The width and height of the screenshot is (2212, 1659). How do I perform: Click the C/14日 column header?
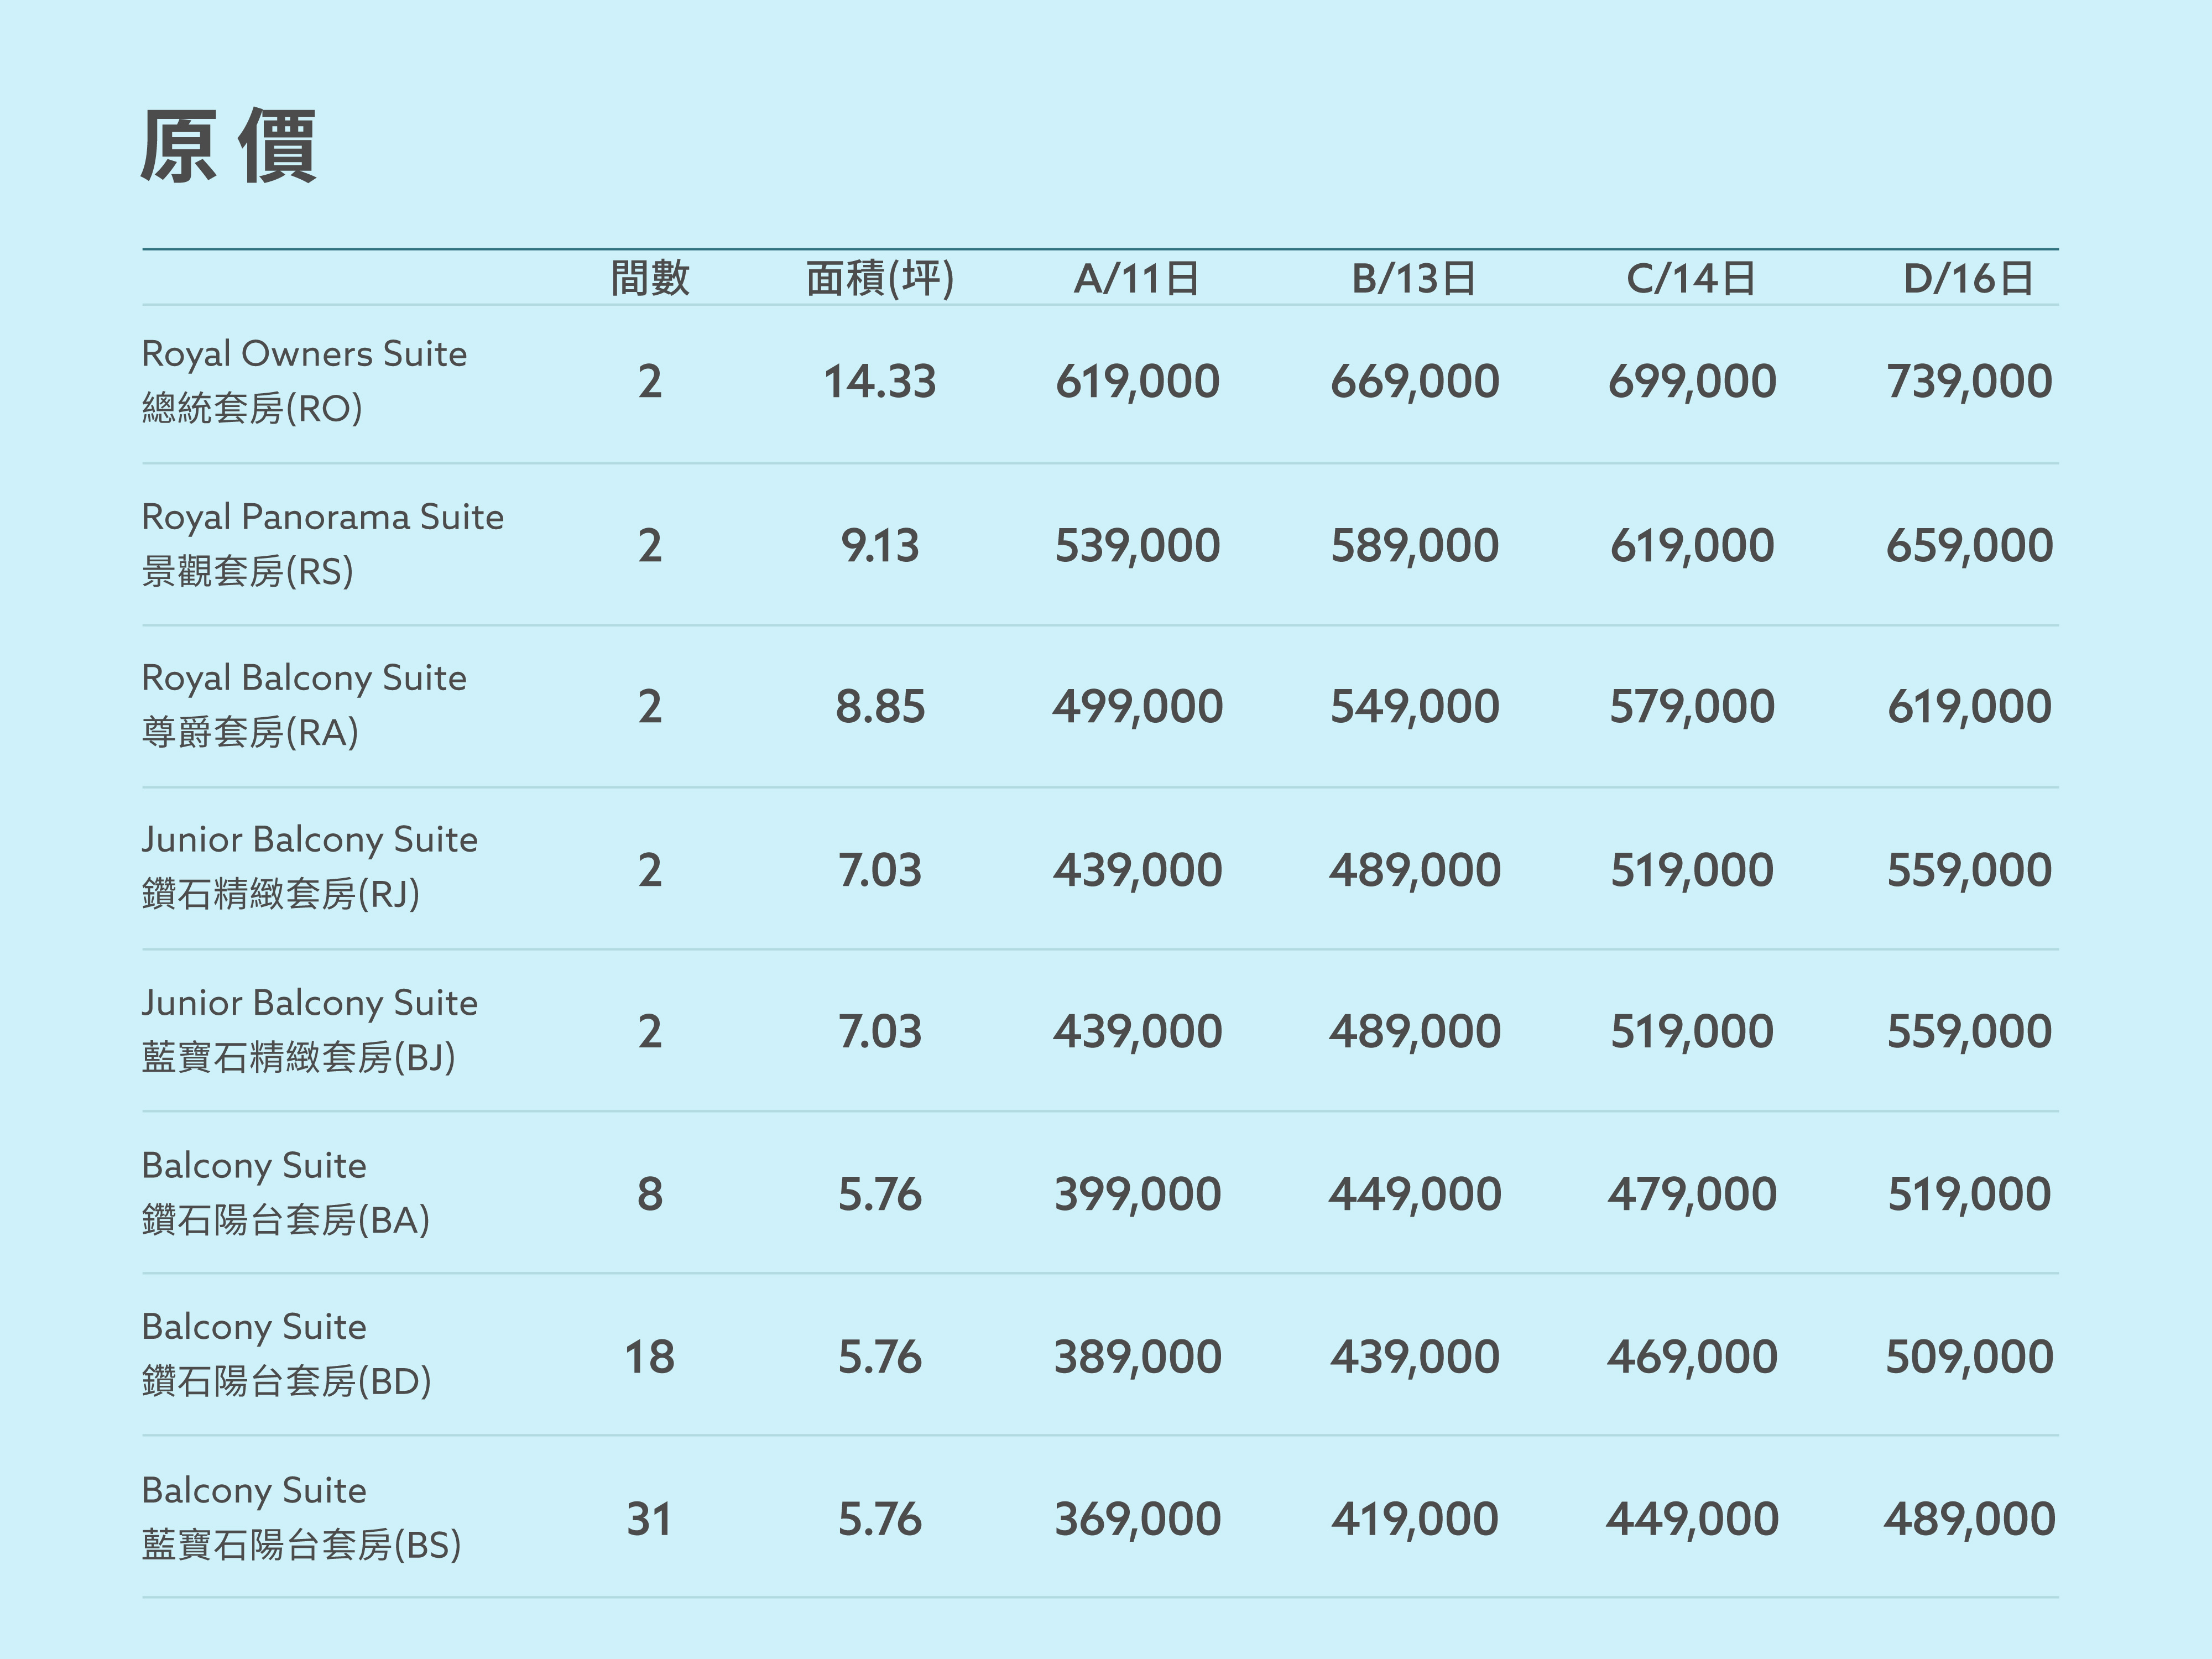1691,278
